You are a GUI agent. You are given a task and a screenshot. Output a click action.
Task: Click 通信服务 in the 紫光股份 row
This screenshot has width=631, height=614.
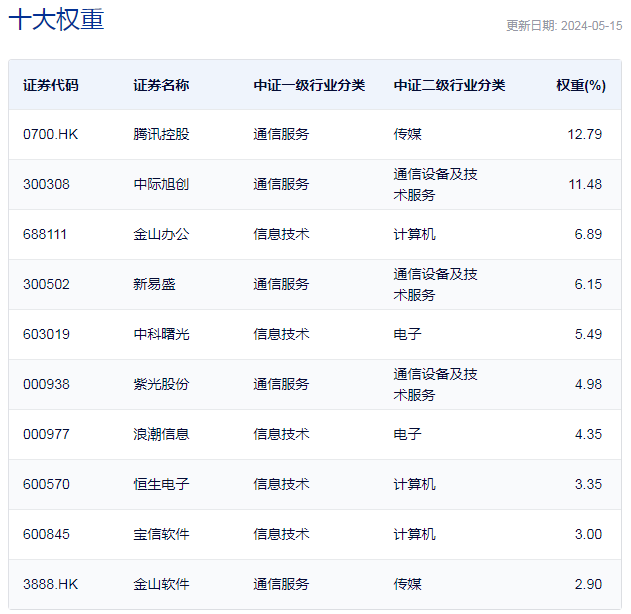[281, 384]
